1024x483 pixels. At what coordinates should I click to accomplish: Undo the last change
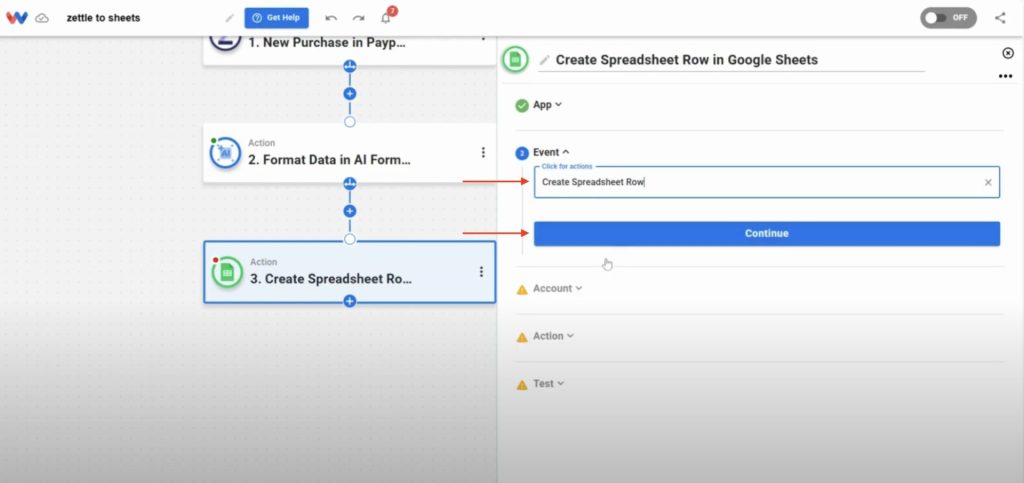[331, 18]
